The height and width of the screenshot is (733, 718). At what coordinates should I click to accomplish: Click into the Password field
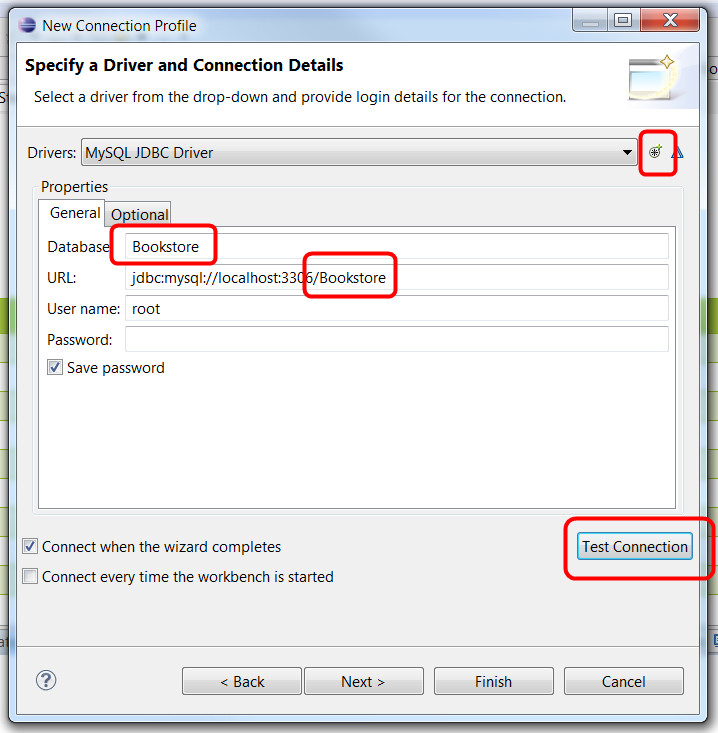click(x=396, y=339)
